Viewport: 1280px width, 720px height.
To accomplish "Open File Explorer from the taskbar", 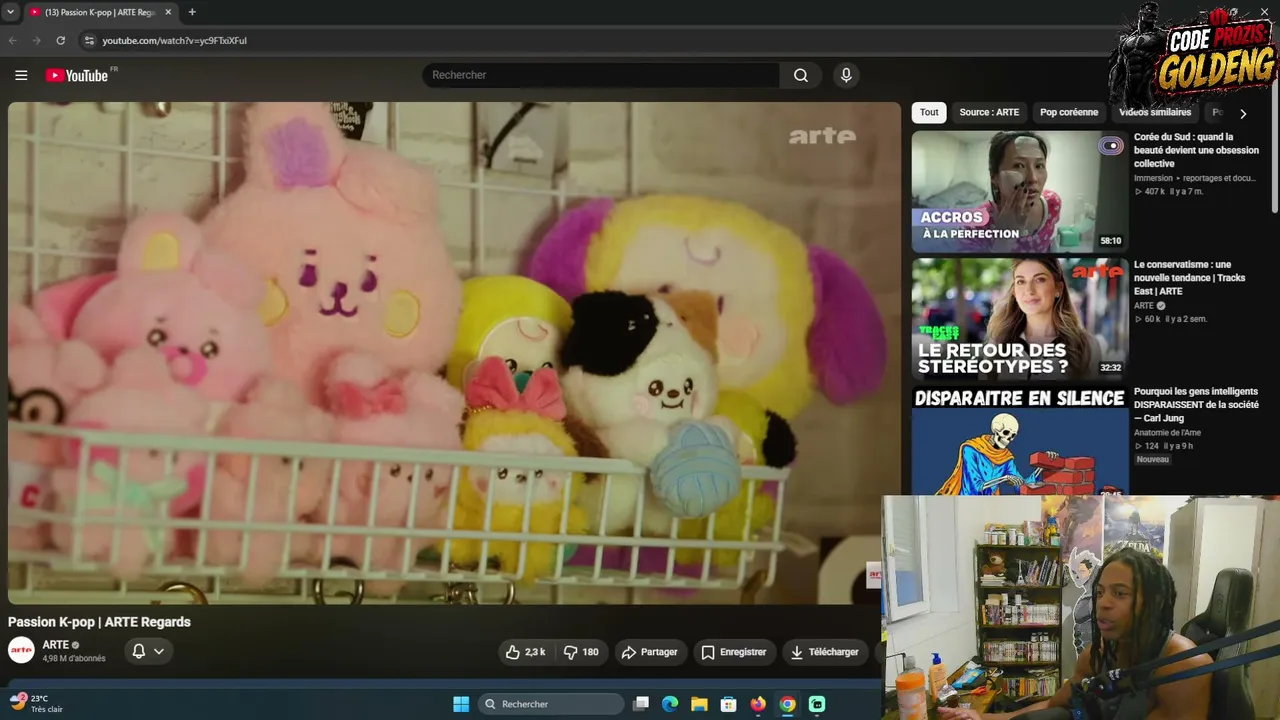I will coord(699,704).
